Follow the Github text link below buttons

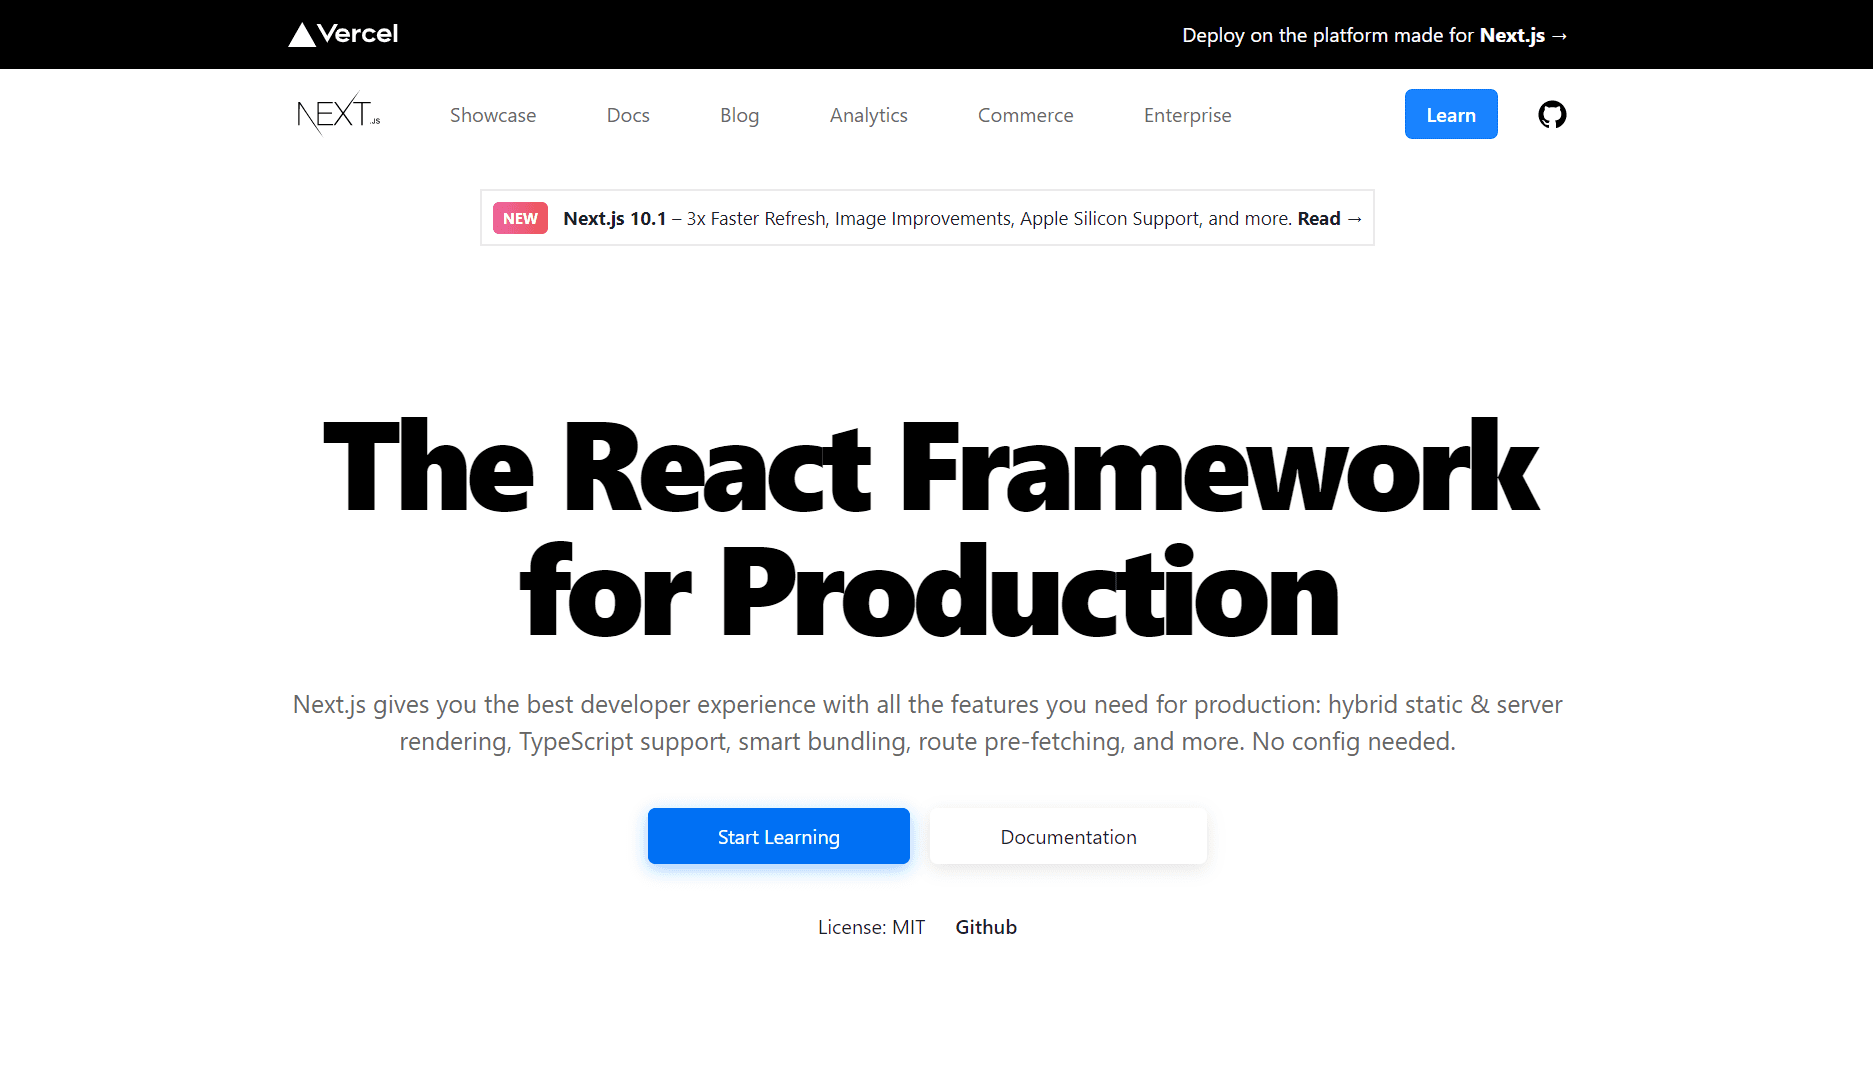(986, 927)
